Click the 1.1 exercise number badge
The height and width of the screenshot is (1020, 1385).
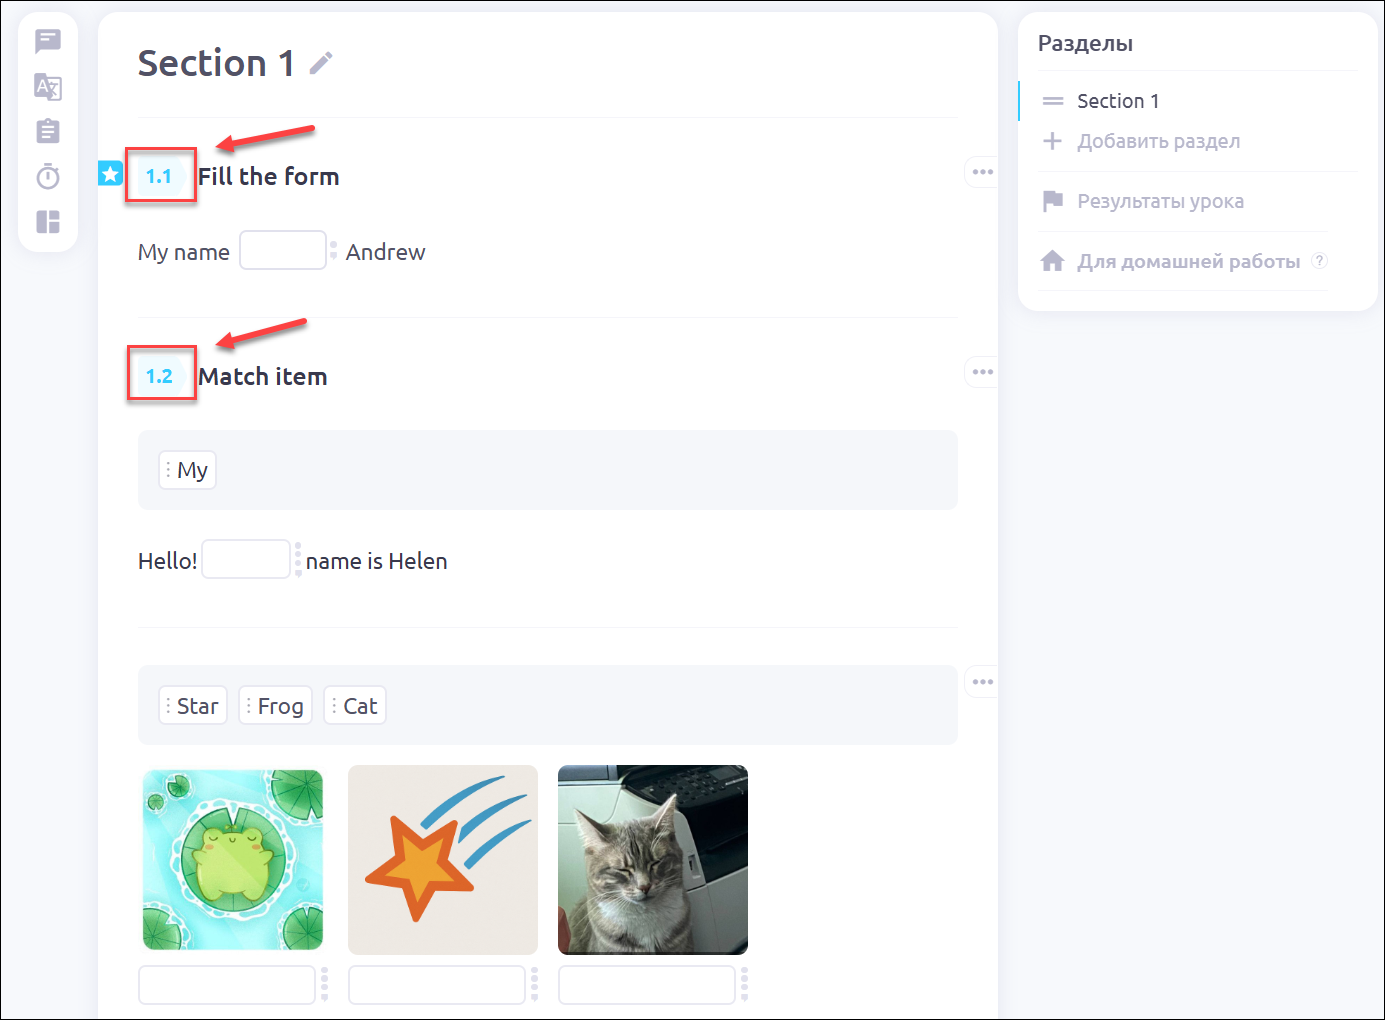click(x=159, y=176)
